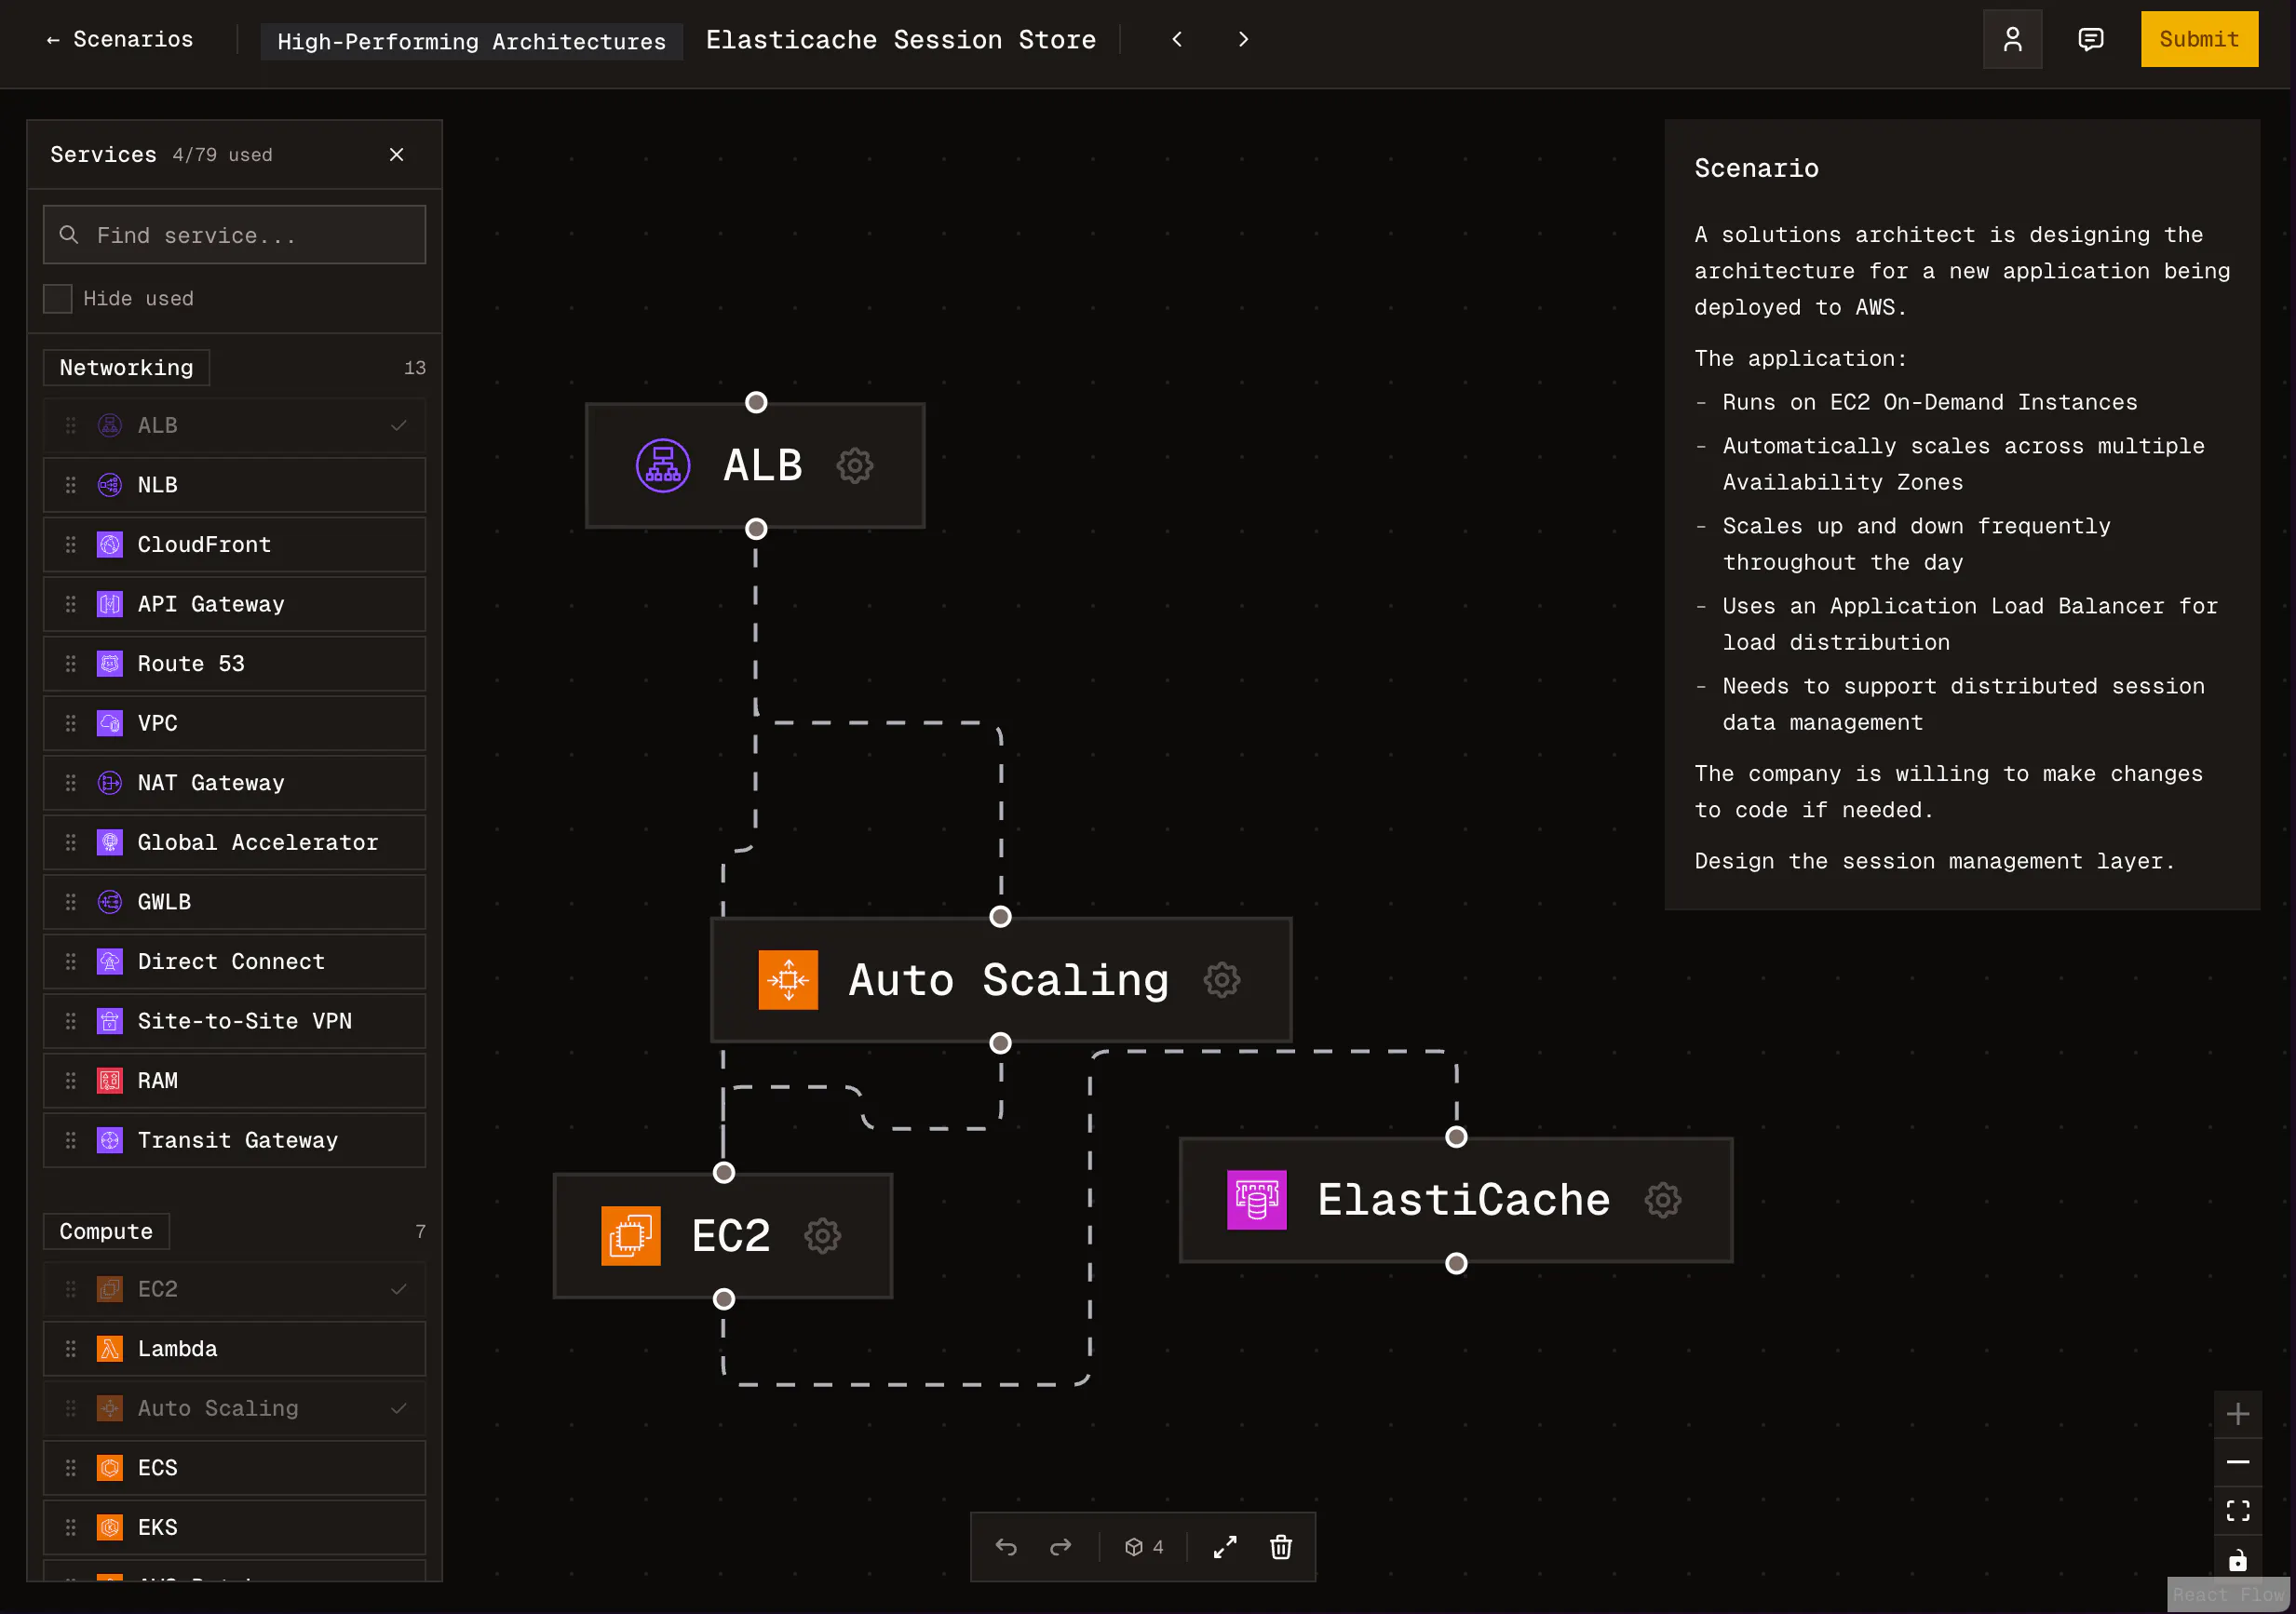Click the EC2 node icon on canvas
Image resolution: width=2296 pixels, height=1614 pixels.
pos(630,1236)
